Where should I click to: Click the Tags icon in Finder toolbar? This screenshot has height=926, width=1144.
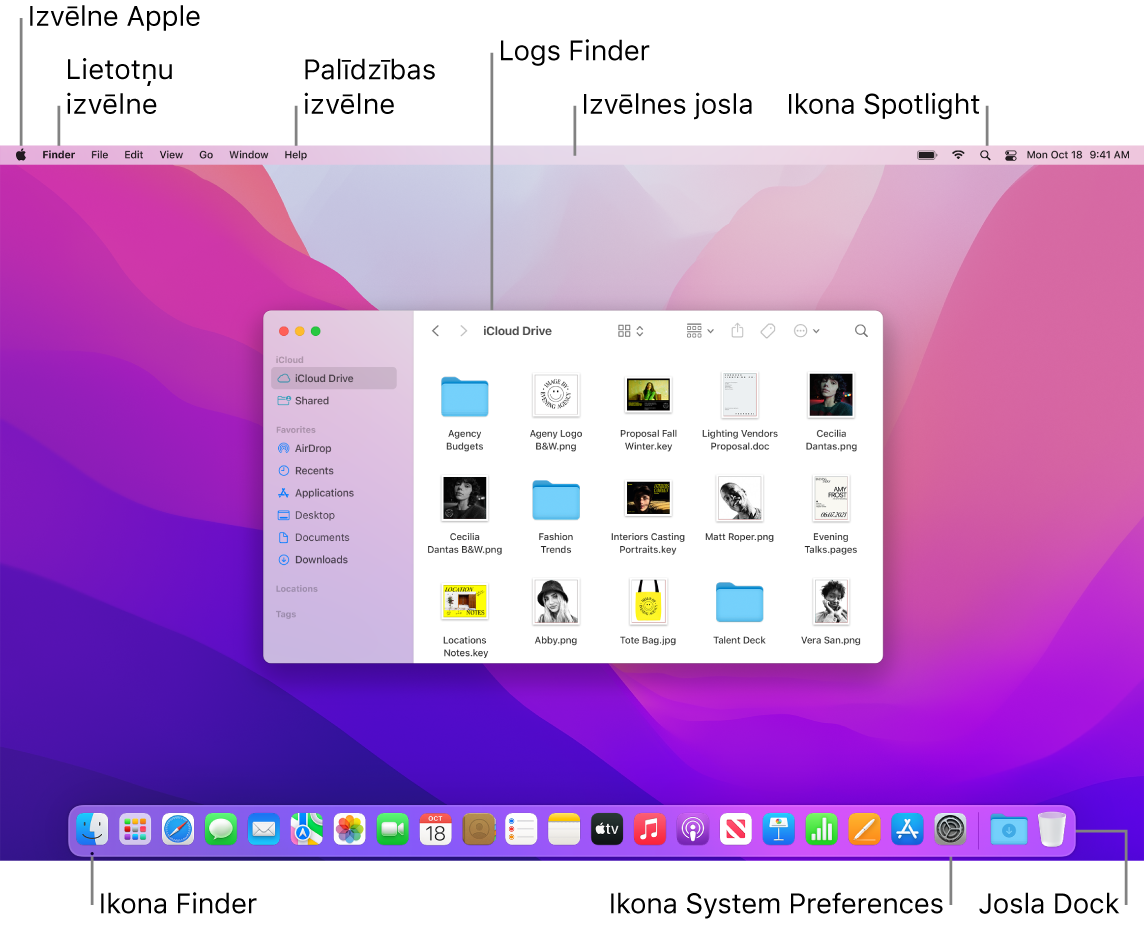pos(767,330)
